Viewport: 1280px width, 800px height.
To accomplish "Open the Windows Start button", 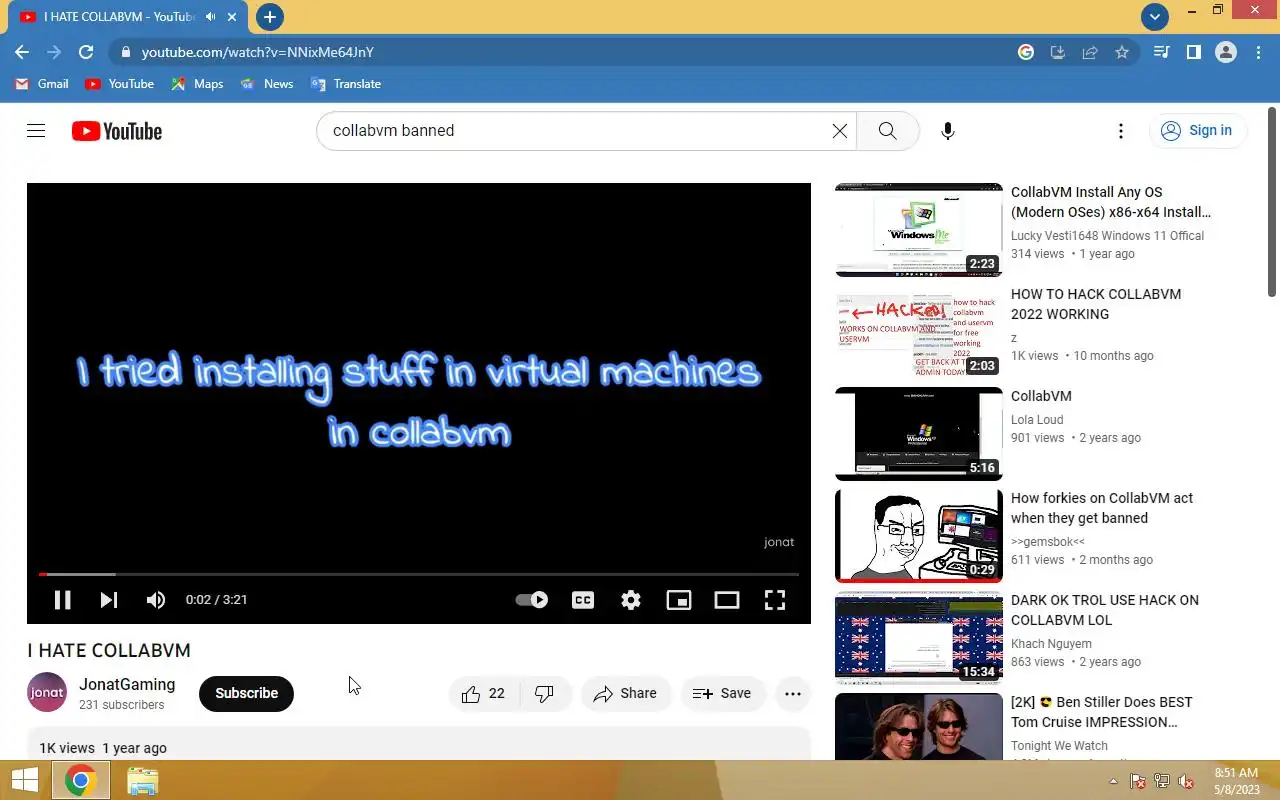I will [x=25, y=780].
